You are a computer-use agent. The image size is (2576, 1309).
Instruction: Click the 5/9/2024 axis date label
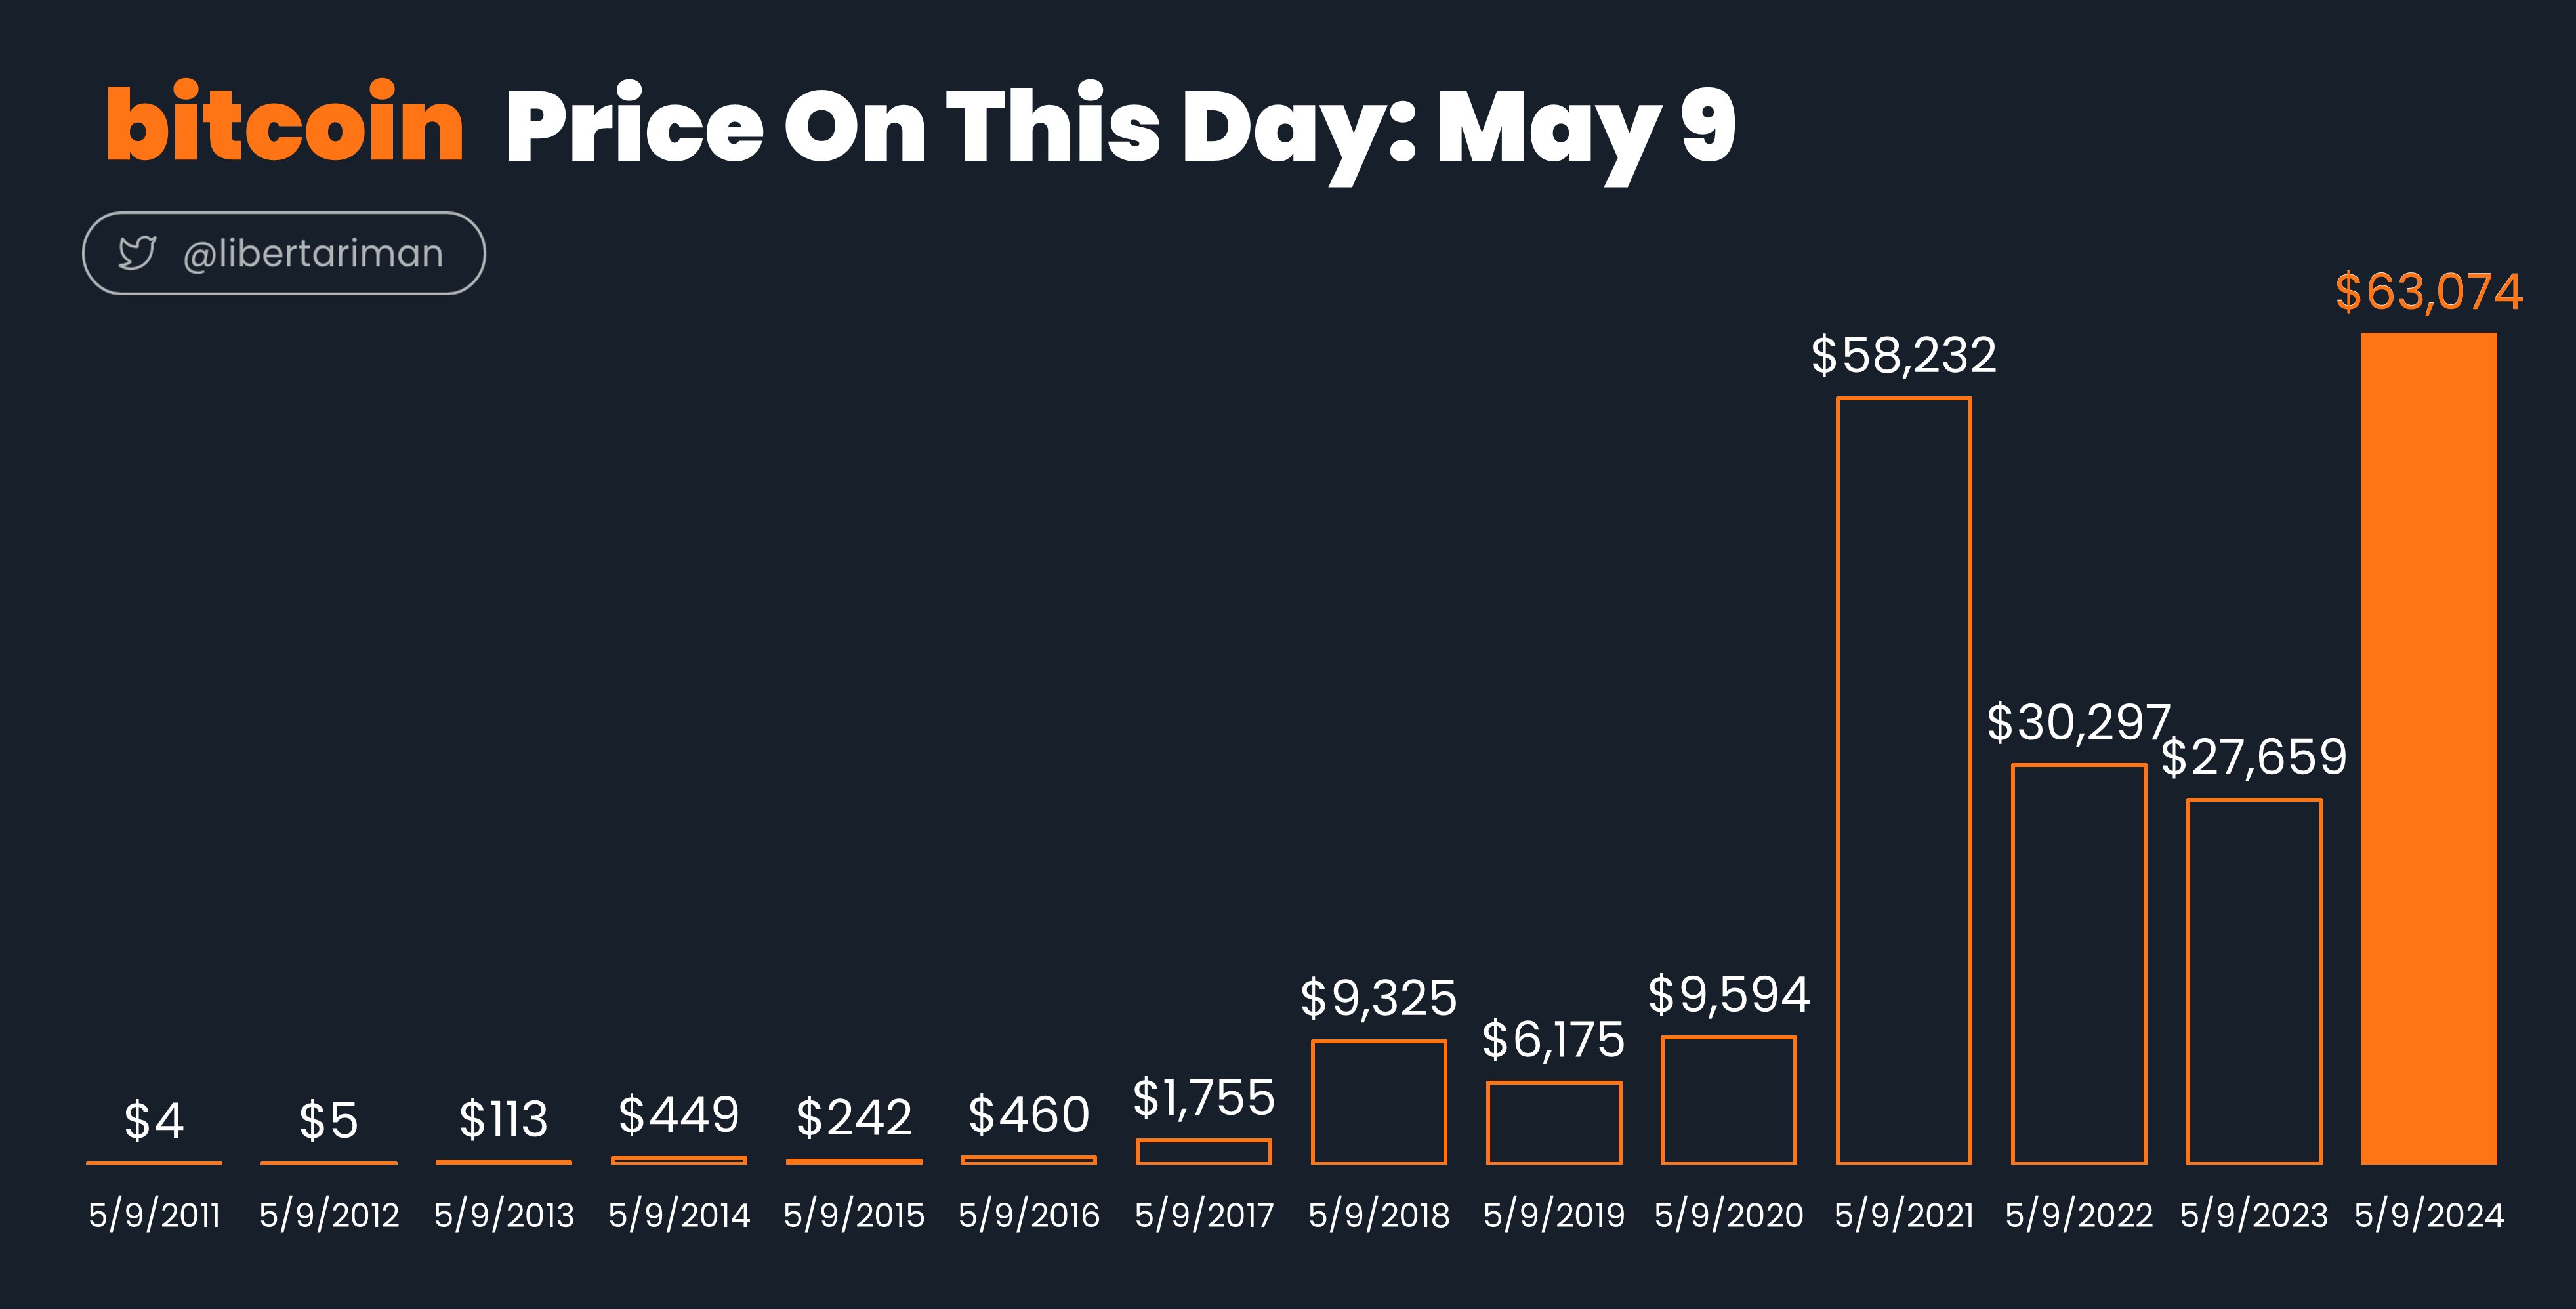(x=2429, y=1215)
